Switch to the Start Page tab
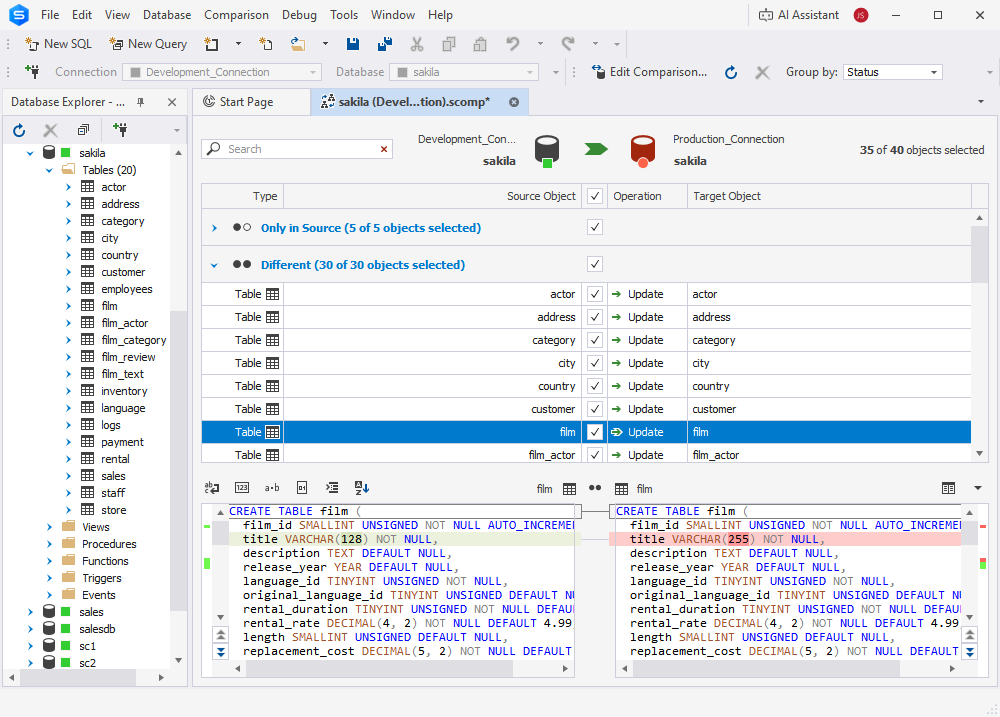 tap(247, 102)
